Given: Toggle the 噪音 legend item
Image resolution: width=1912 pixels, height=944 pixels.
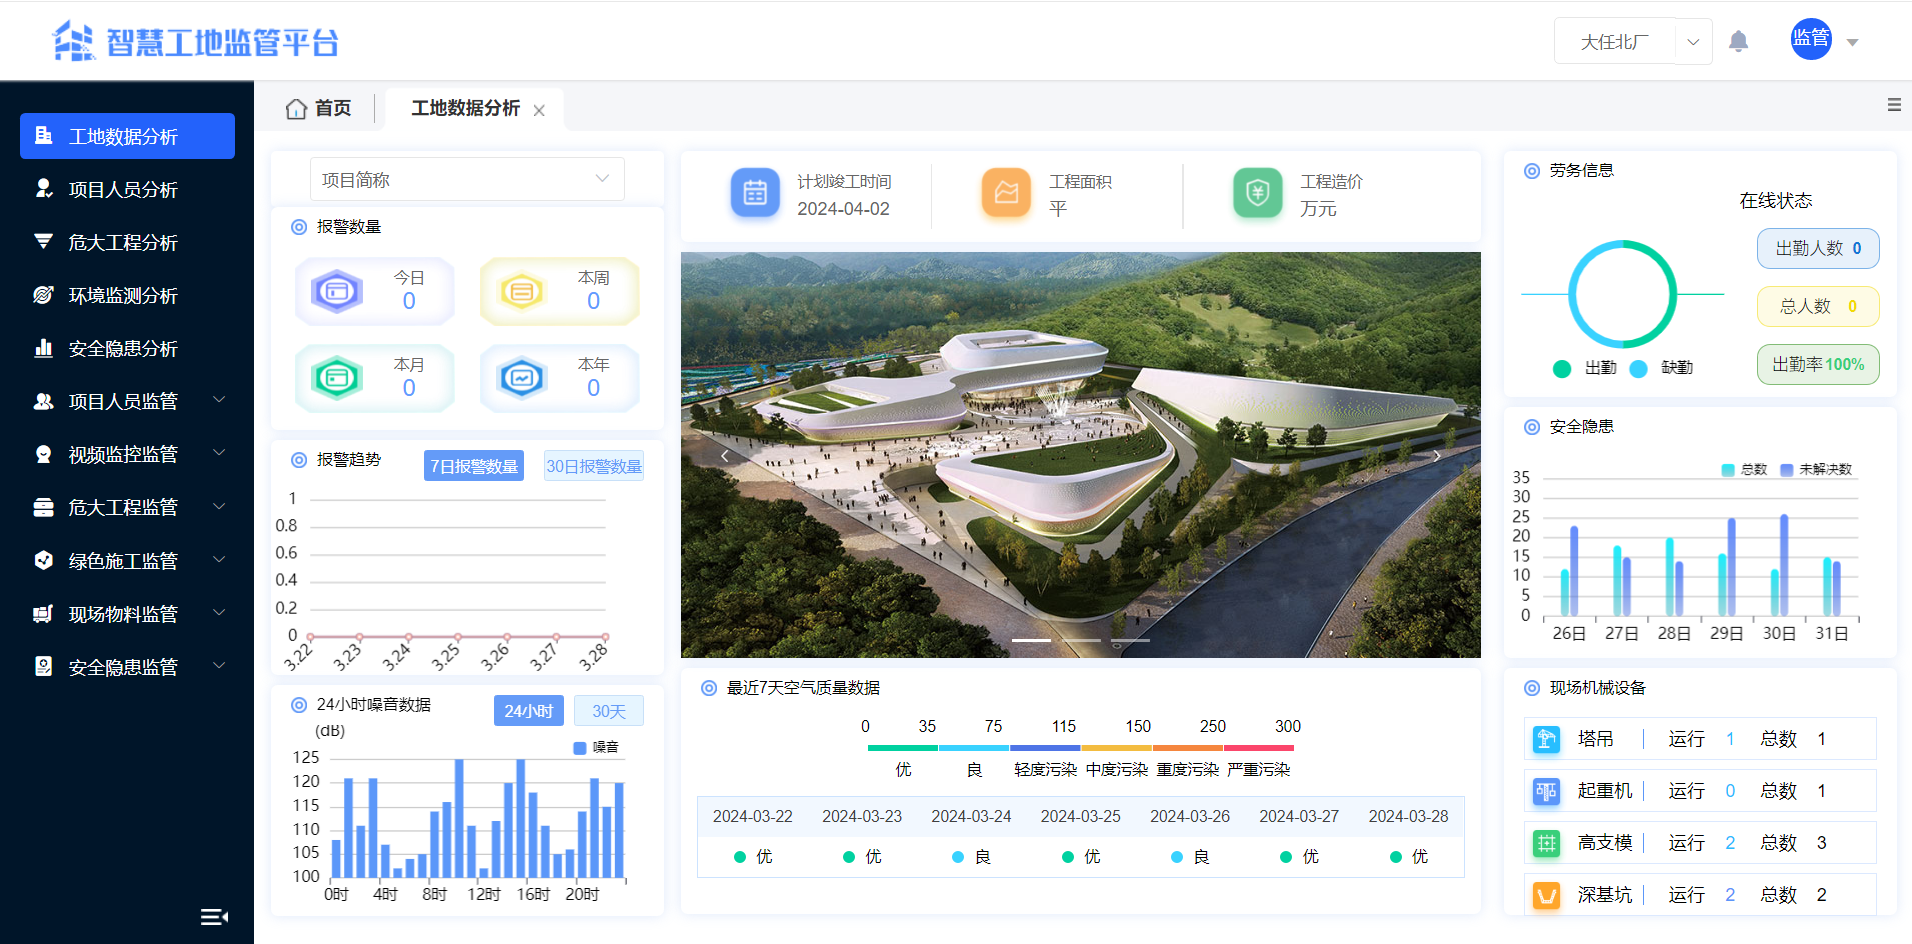Looking at the screenshot, I should [596, 747].
